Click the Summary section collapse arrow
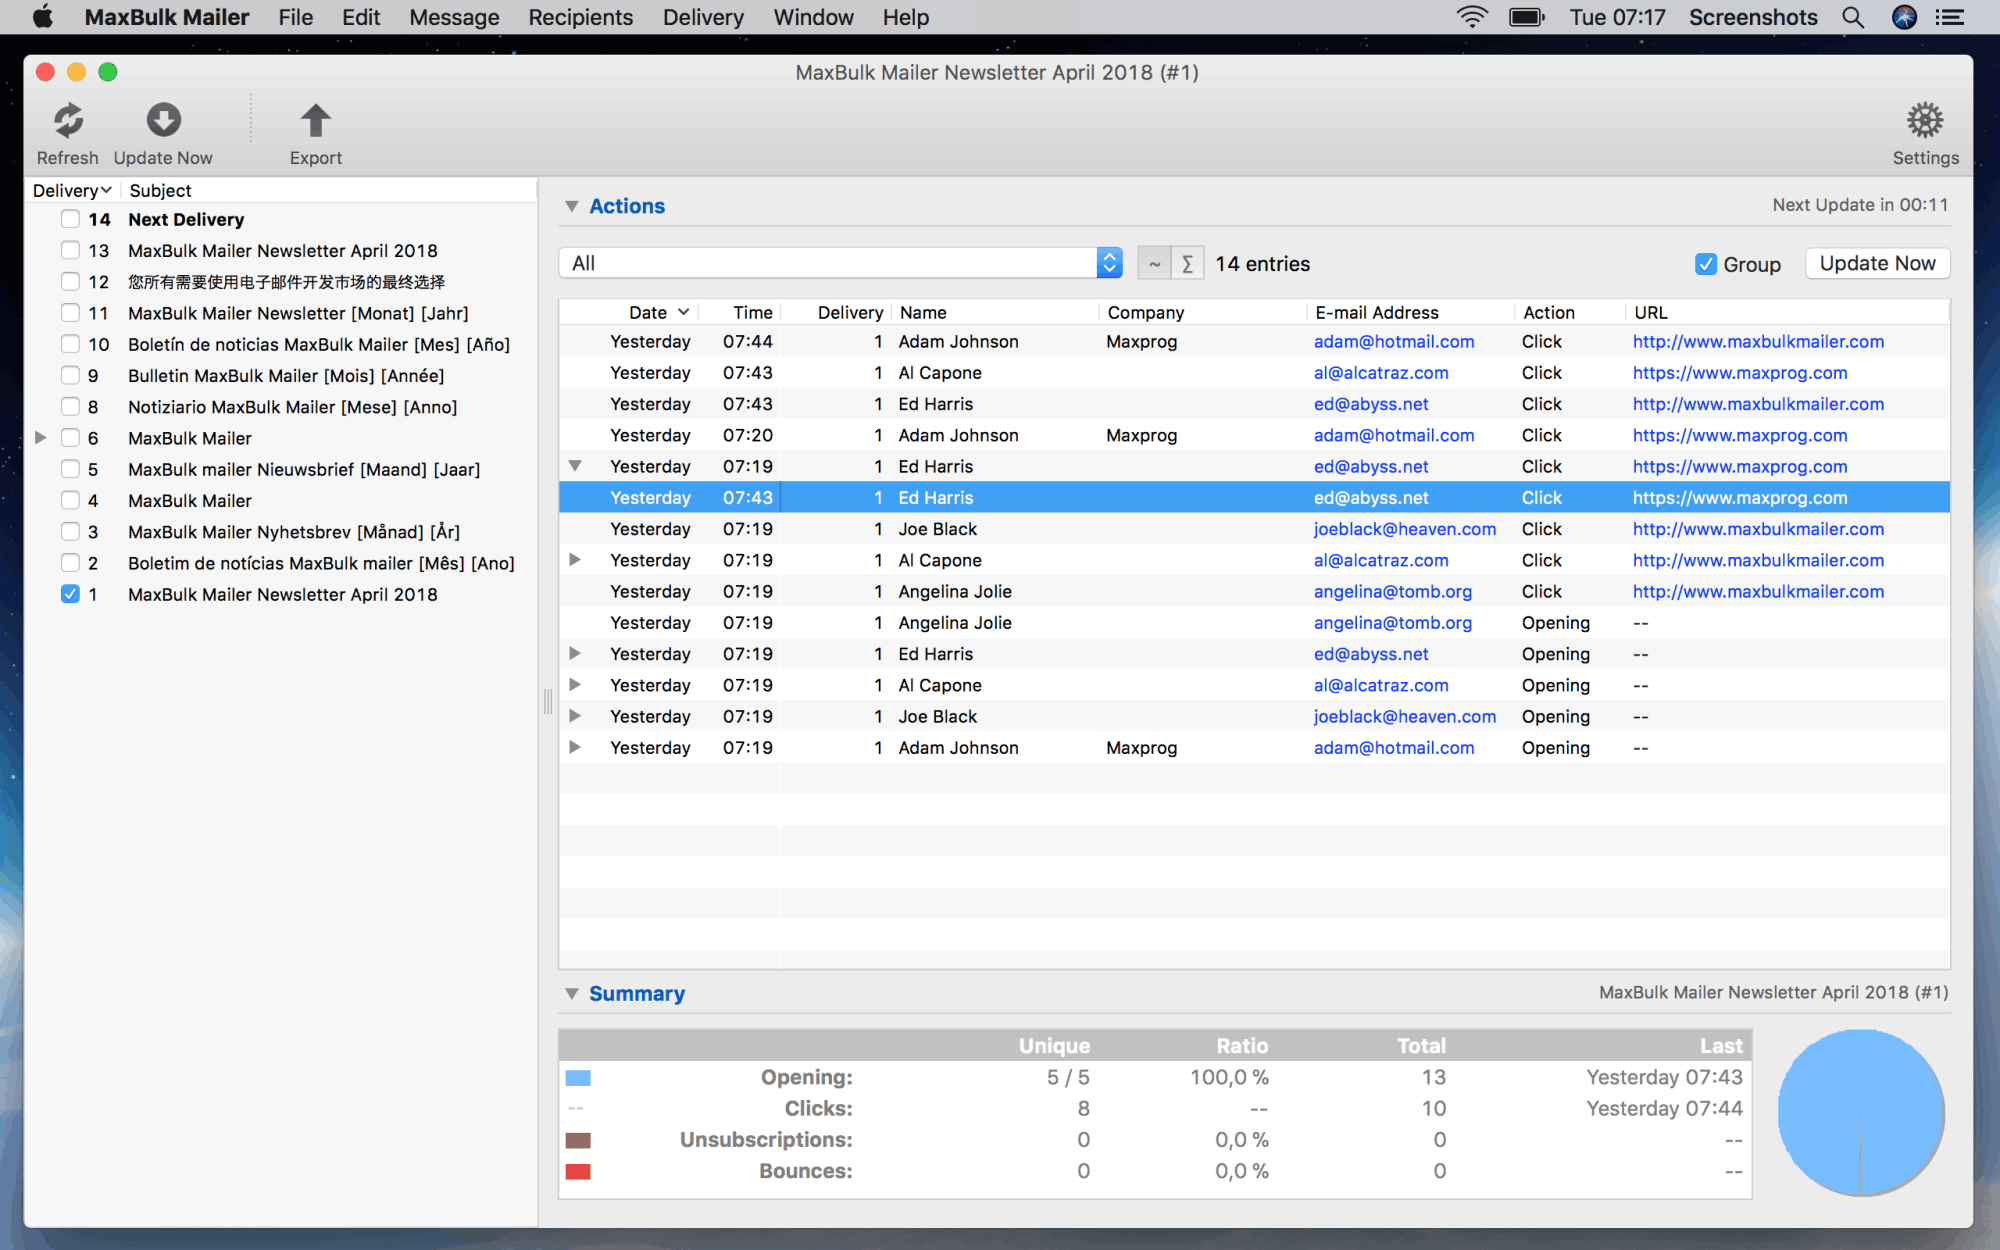The height and width of the screenshot is (1250, 2000). coord(572,994)
